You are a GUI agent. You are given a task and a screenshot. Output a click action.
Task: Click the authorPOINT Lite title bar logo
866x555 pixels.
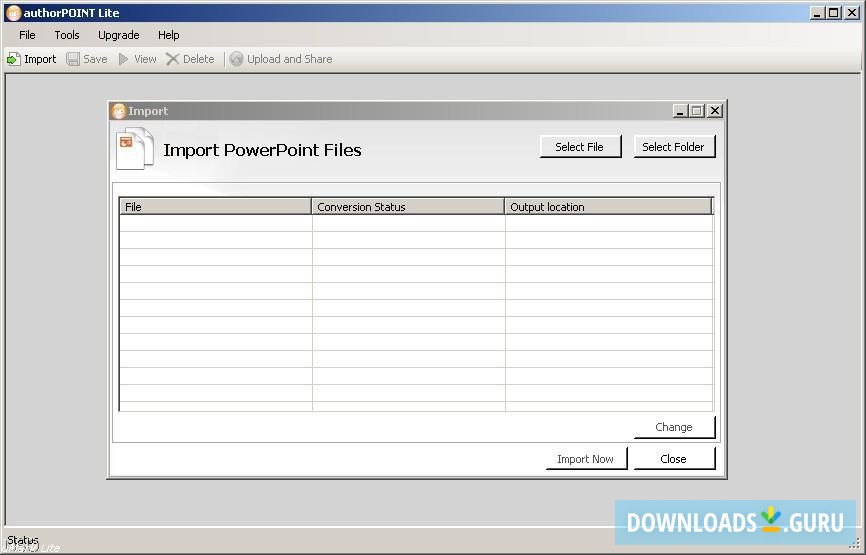click(x=13, y=12)
